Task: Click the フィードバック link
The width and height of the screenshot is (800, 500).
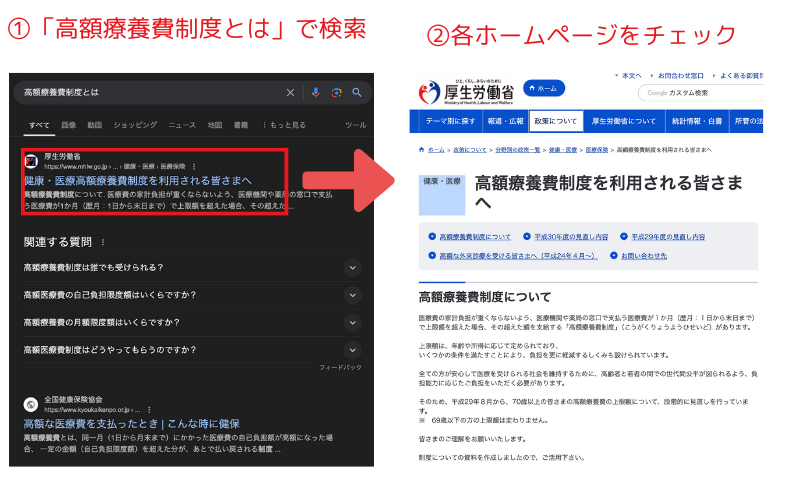Action: [x=340, y=367]
